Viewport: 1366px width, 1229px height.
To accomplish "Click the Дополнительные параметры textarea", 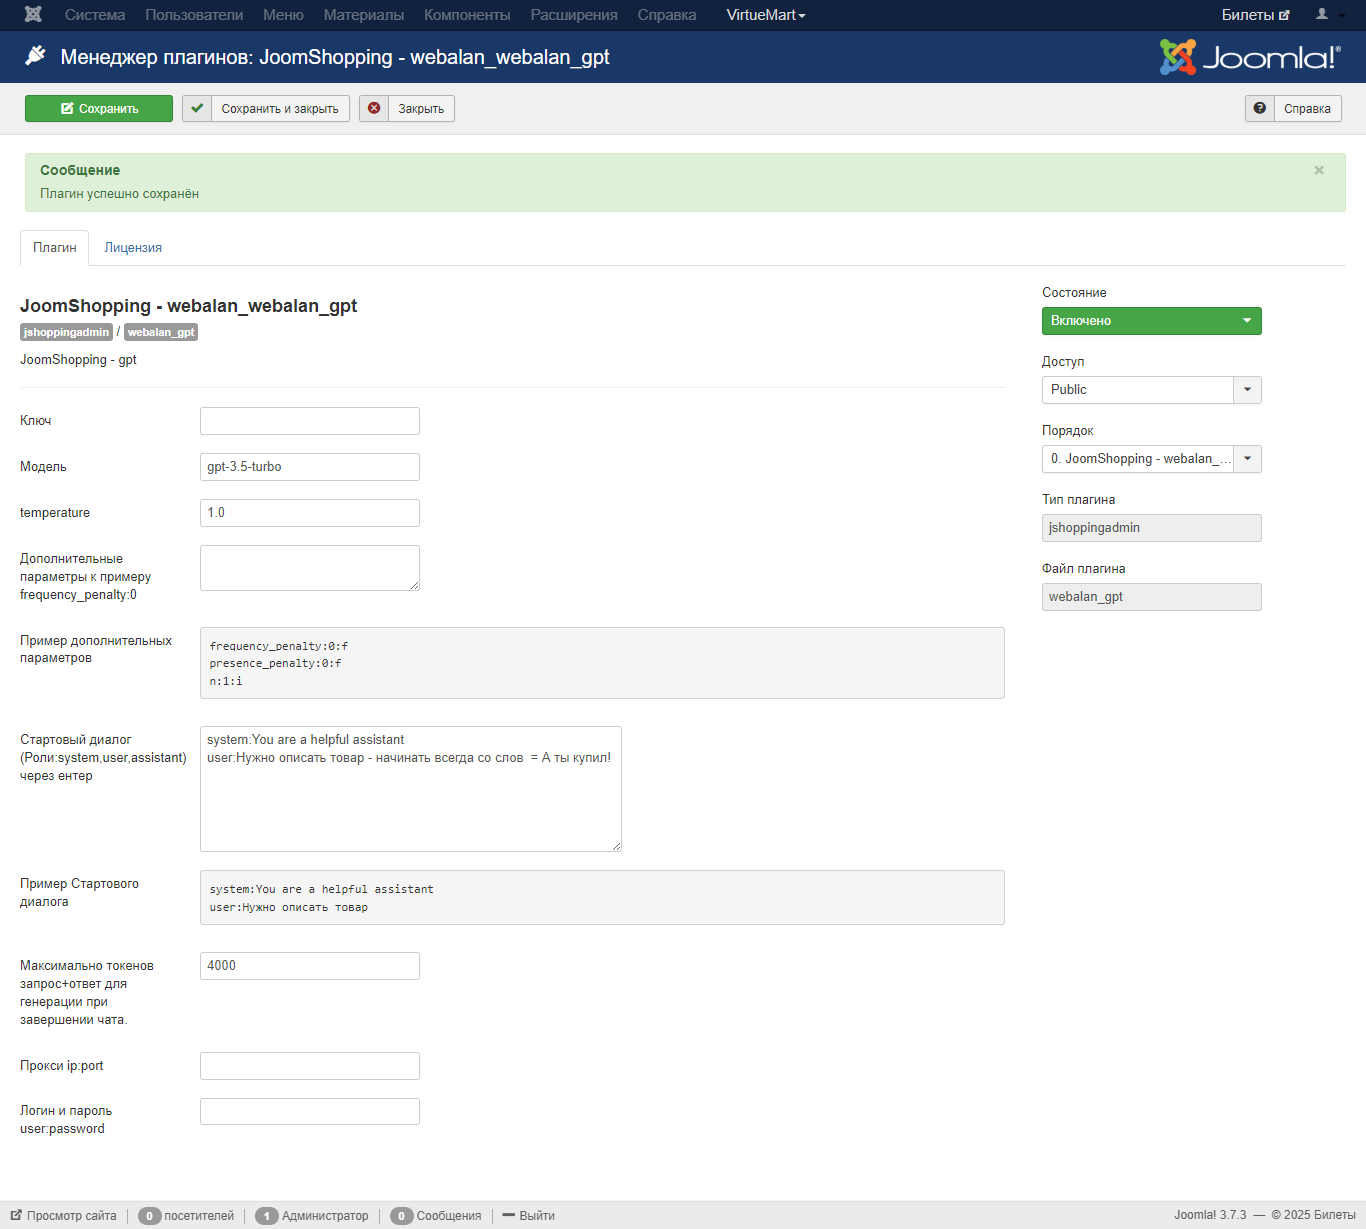I will coord(310,568).
